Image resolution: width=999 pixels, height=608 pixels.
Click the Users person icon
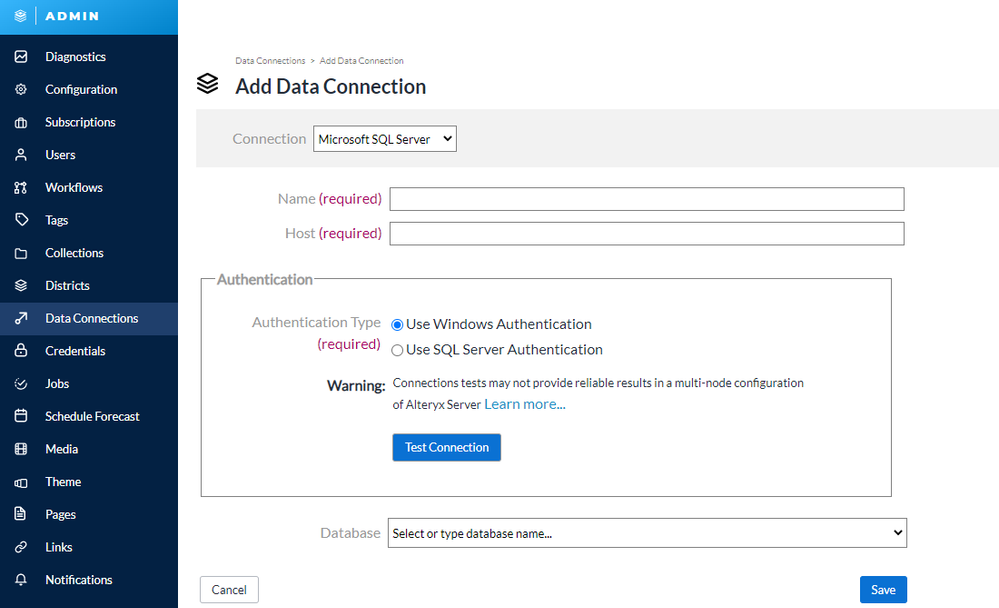click(21, 155)
